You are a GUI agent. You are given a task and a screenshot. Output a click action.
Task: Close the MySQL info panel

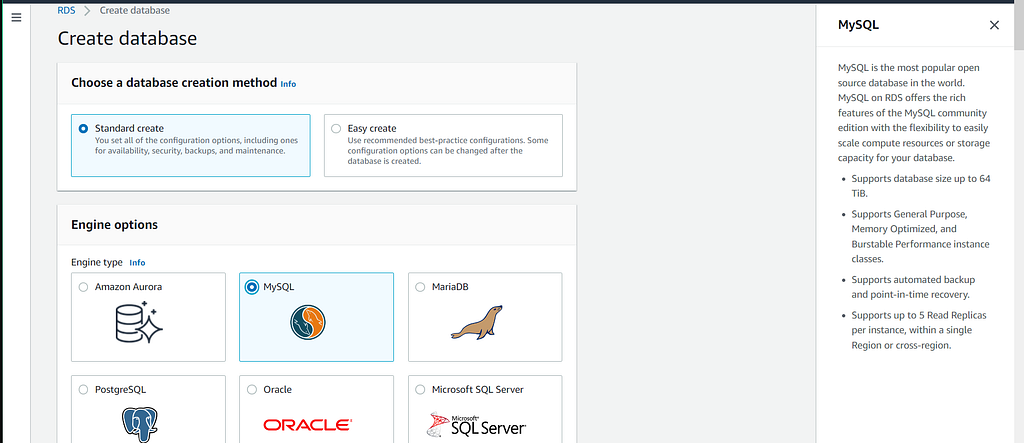coord(994,25)
